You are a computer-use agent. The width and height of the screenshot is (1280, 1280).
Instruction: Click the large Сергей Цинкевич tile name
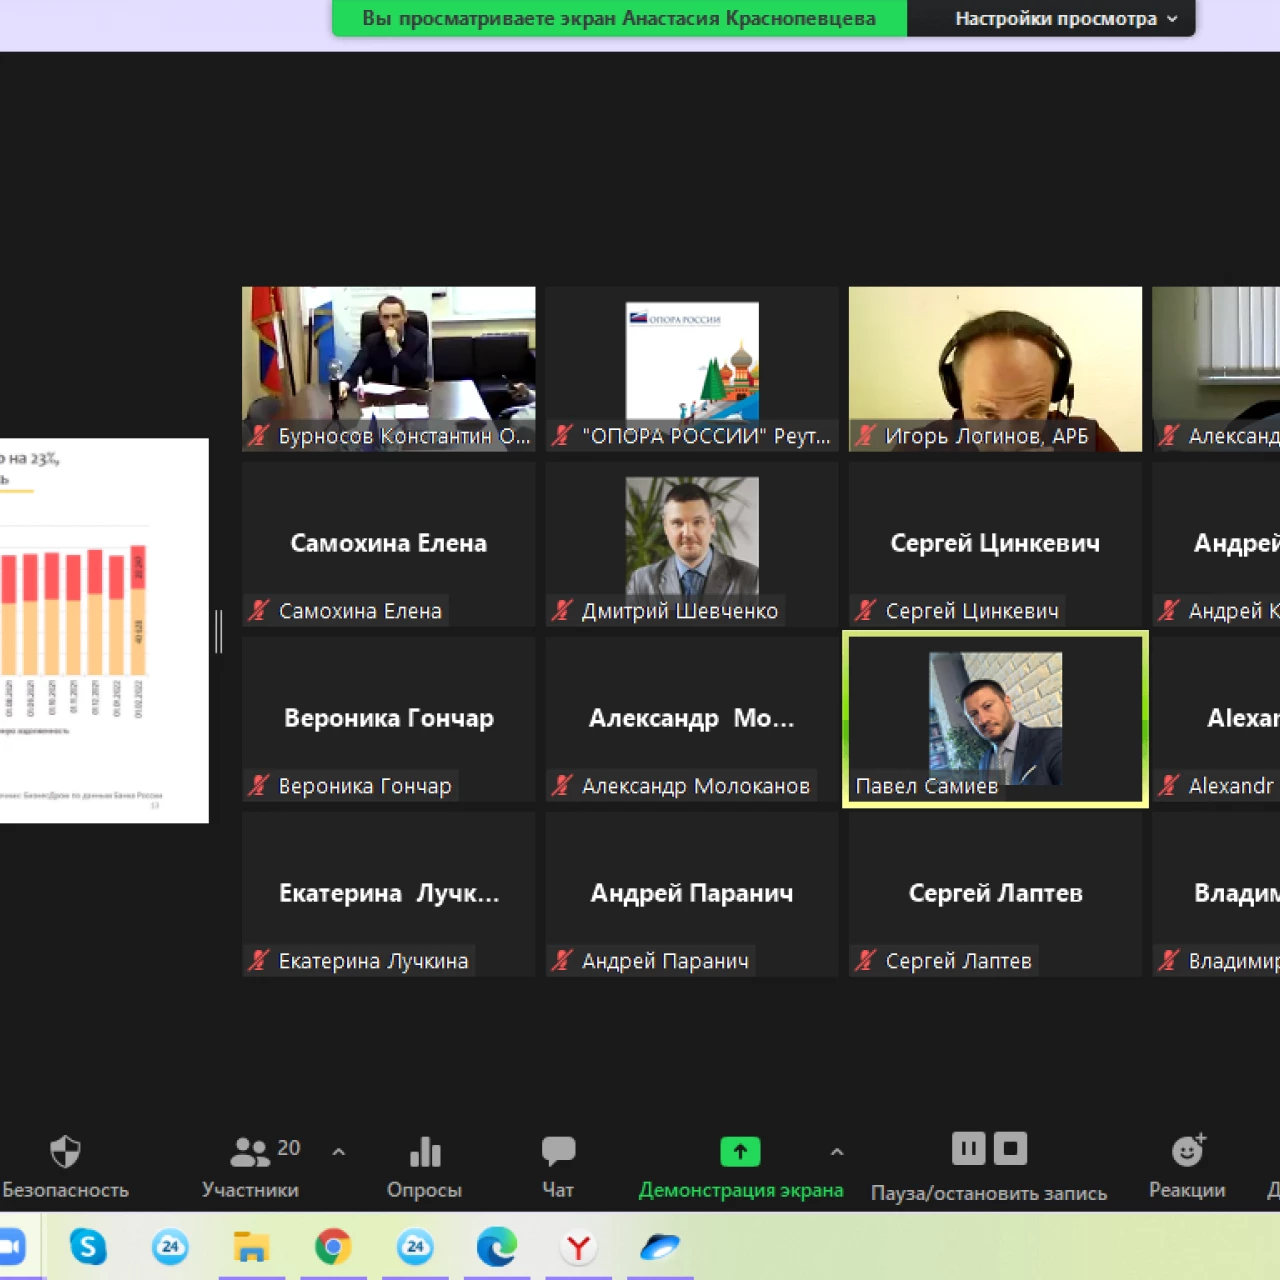point(995,543)
